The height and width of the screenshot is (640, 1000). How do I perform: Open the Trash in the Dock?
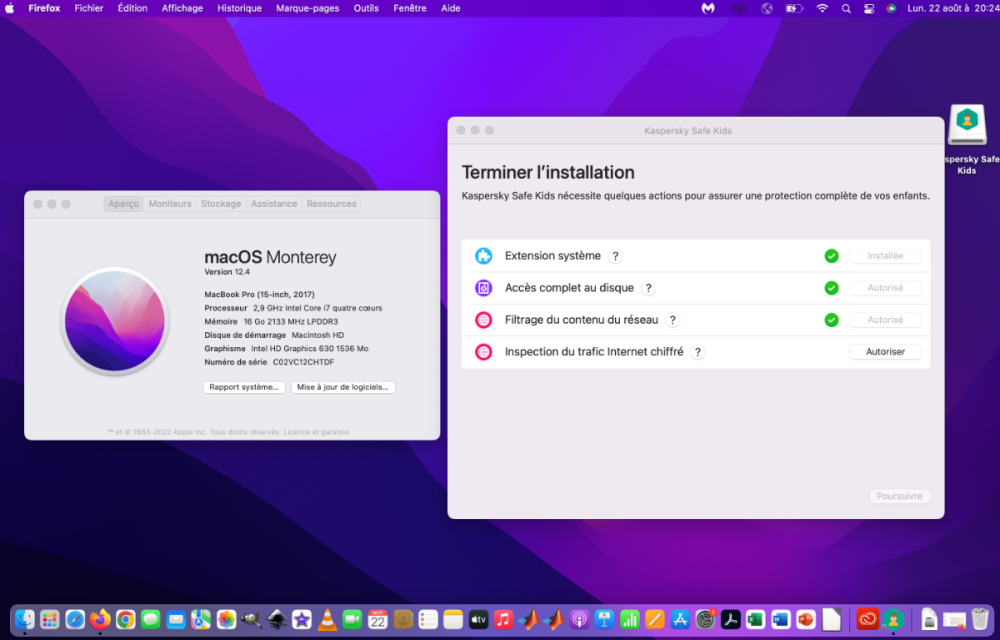980,619
